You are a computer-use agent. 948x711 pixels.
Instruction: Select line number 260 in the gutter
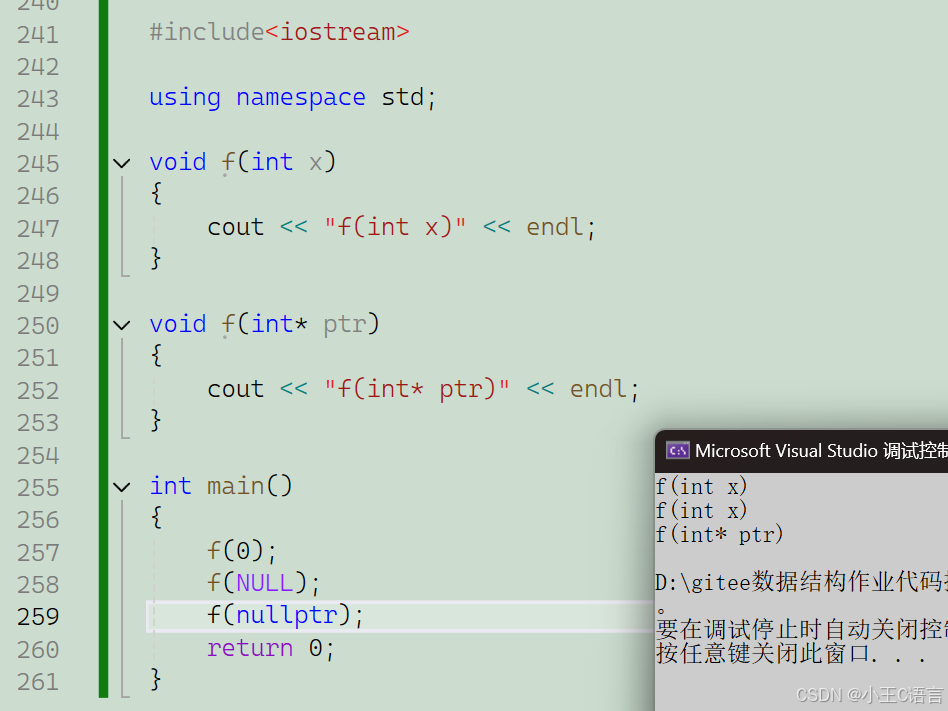(38, 650)
